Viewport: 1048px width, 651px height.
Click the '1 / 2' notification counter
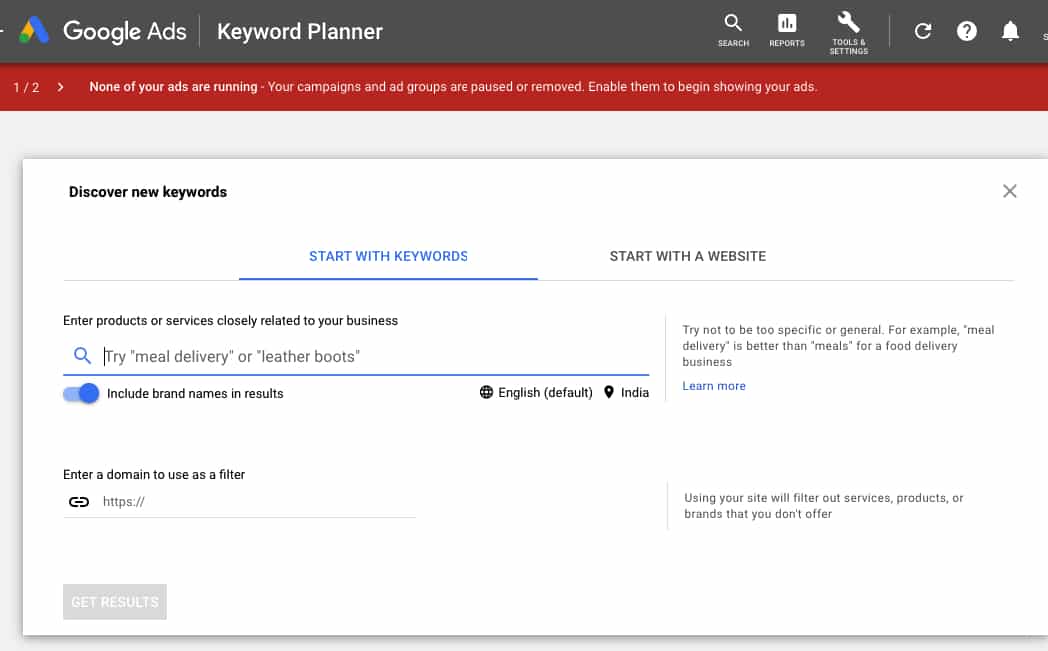26,88
